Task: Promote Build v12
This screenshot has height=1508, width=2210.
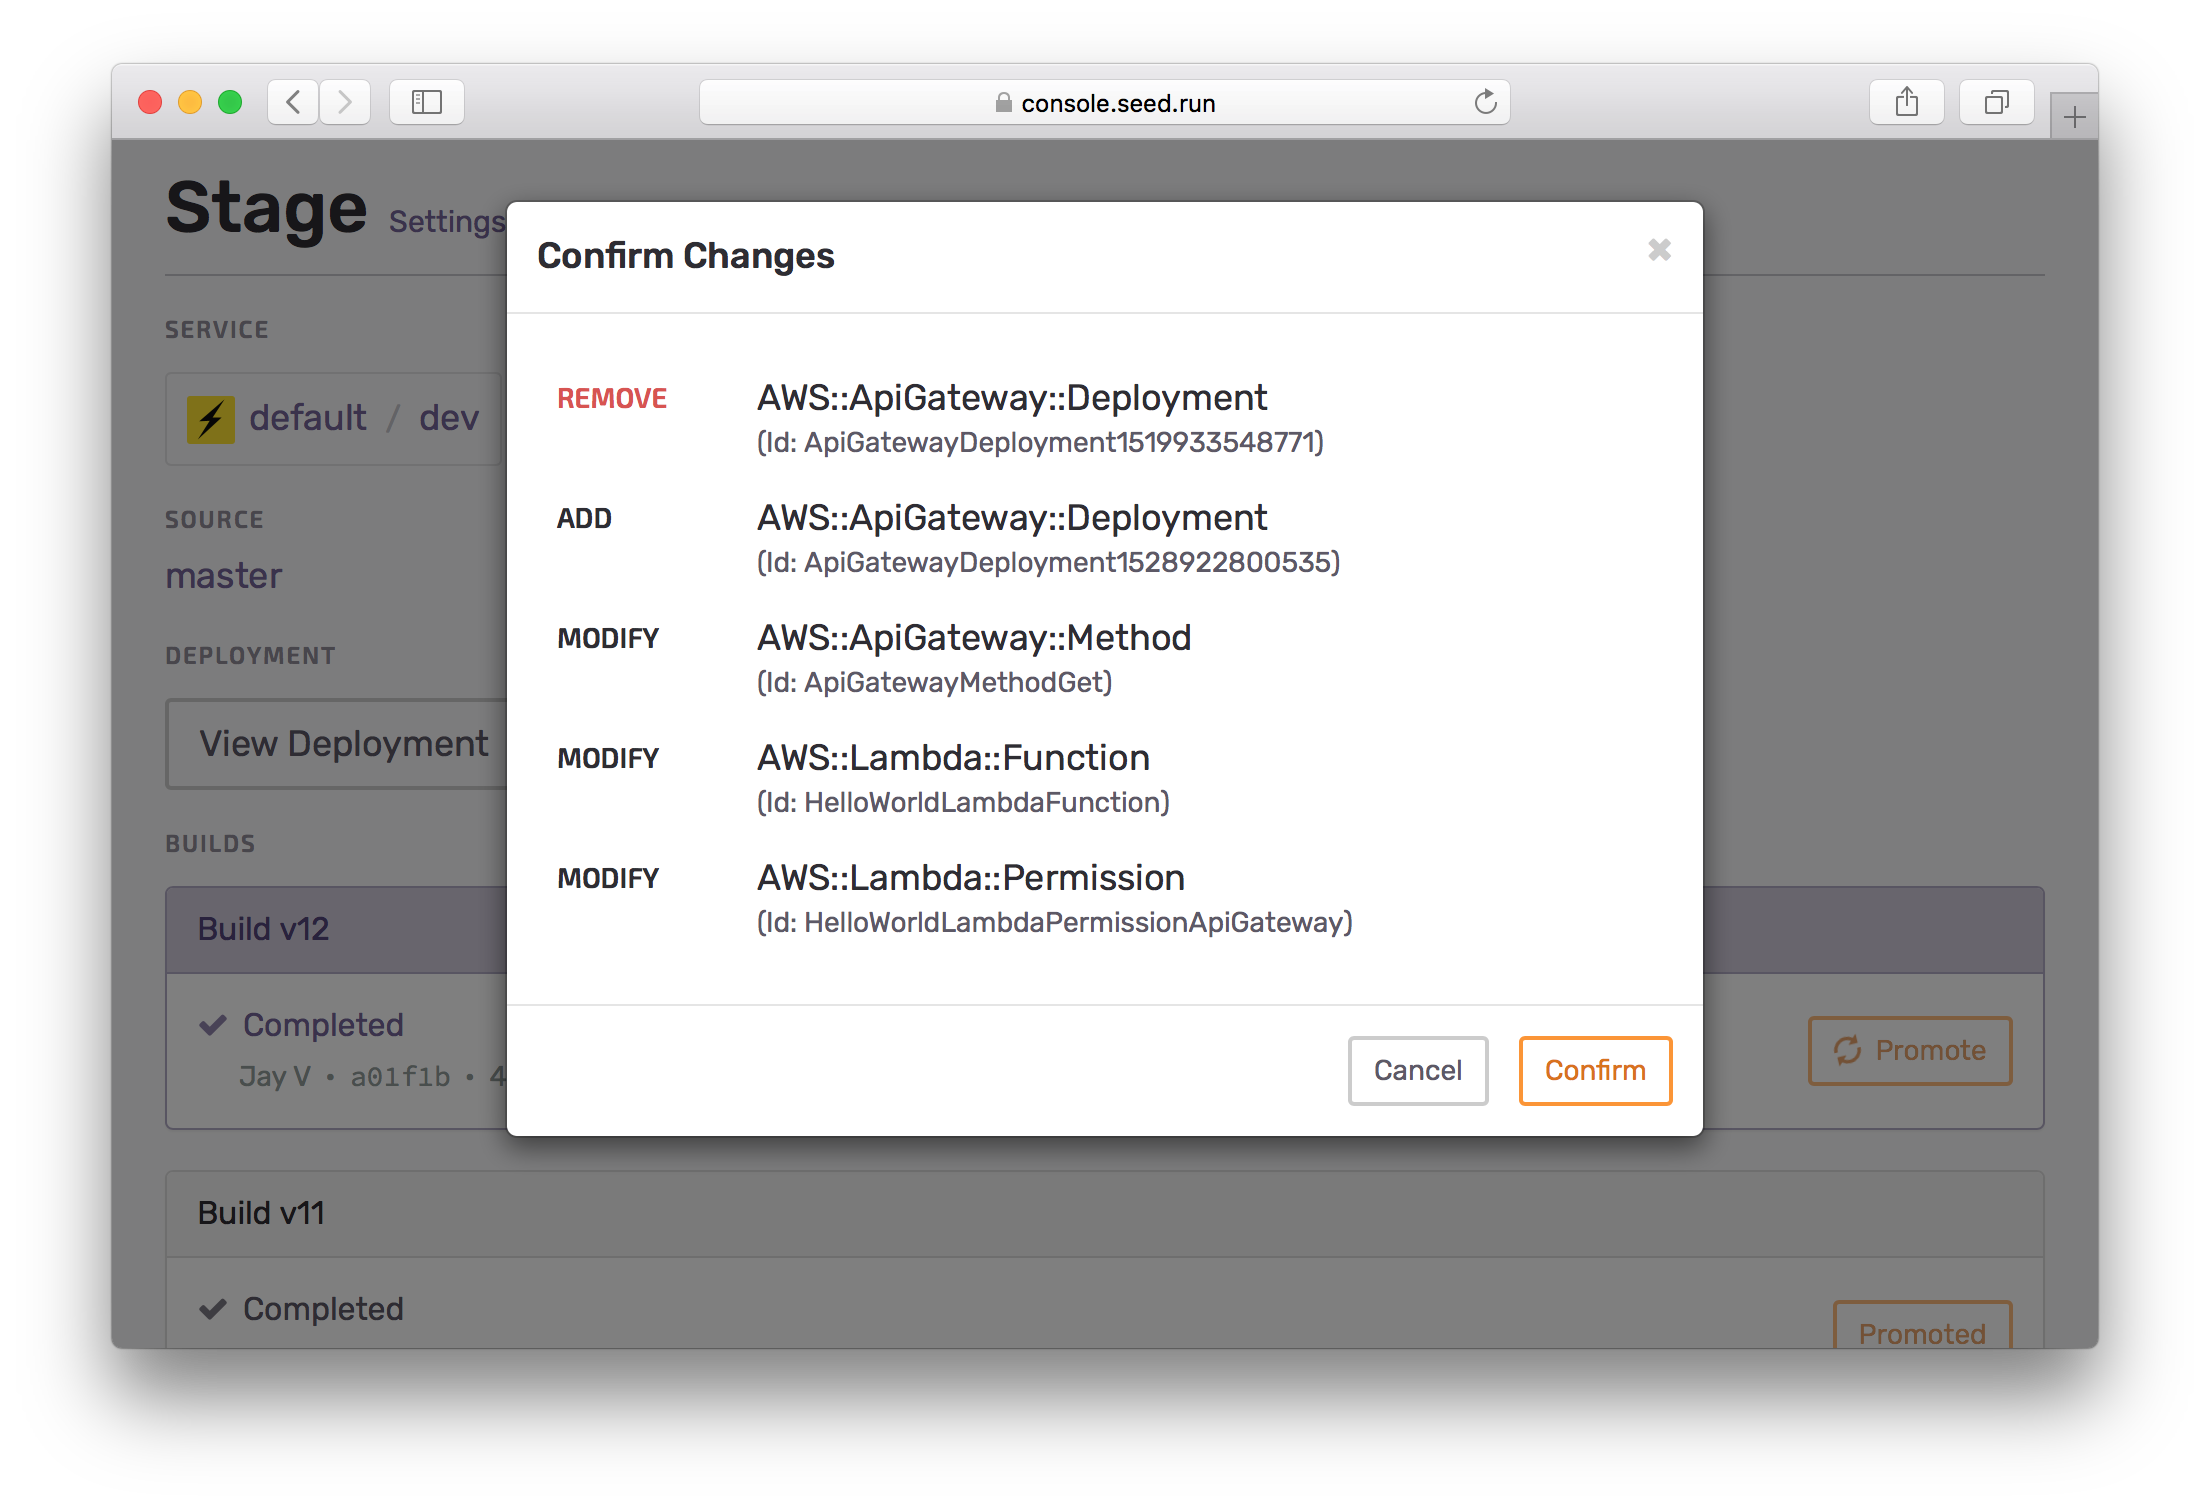Action: (x=1909, y=1050)
